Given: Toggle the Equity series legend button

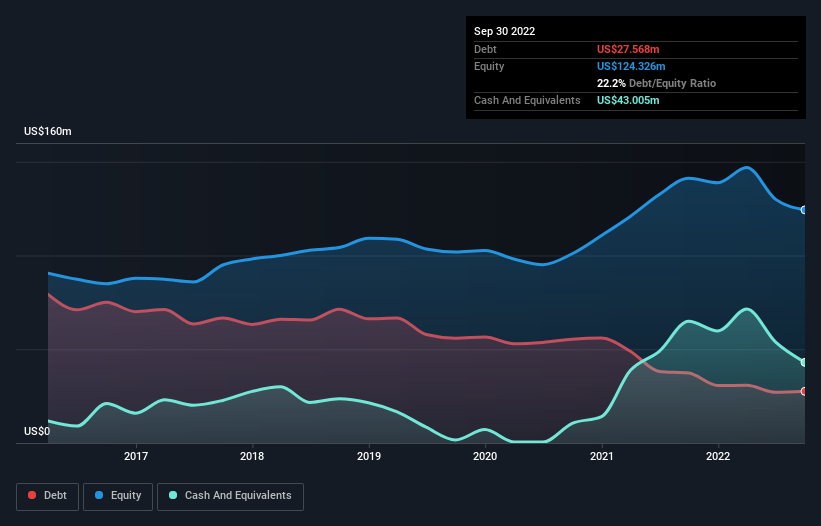Looking at the screenshot, I should click(118, 496).
